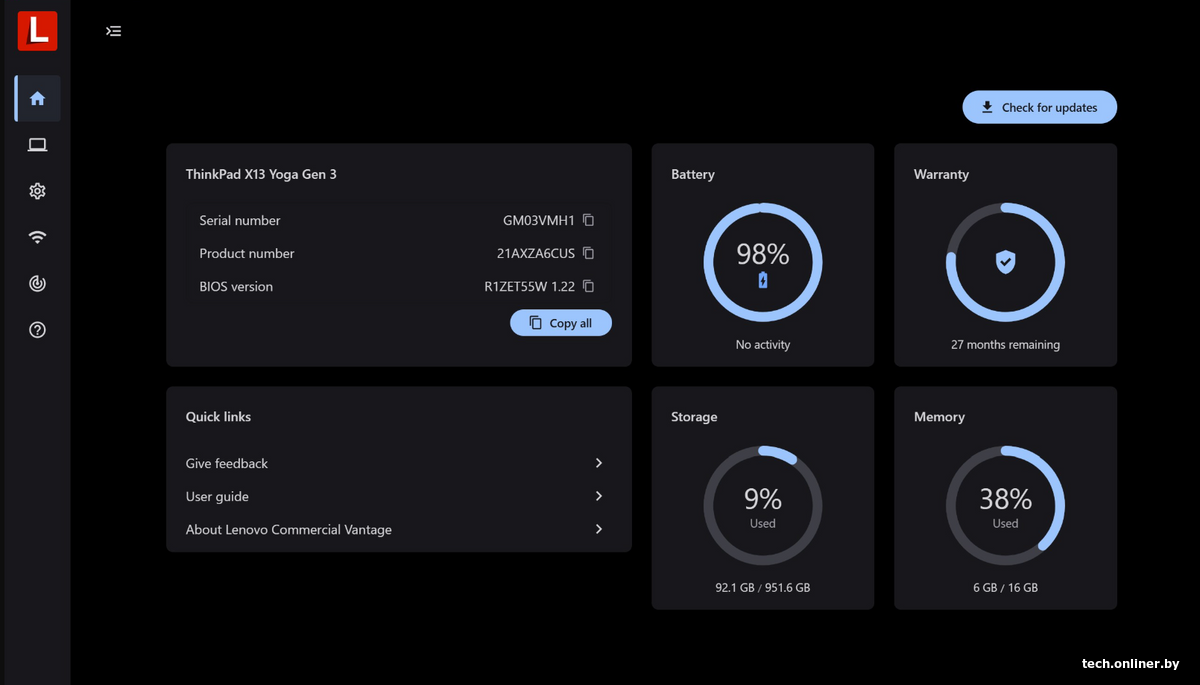This screenshot has width=1200, height=685.
Task: Click the Memory card heading
Action: coord(939,417)
